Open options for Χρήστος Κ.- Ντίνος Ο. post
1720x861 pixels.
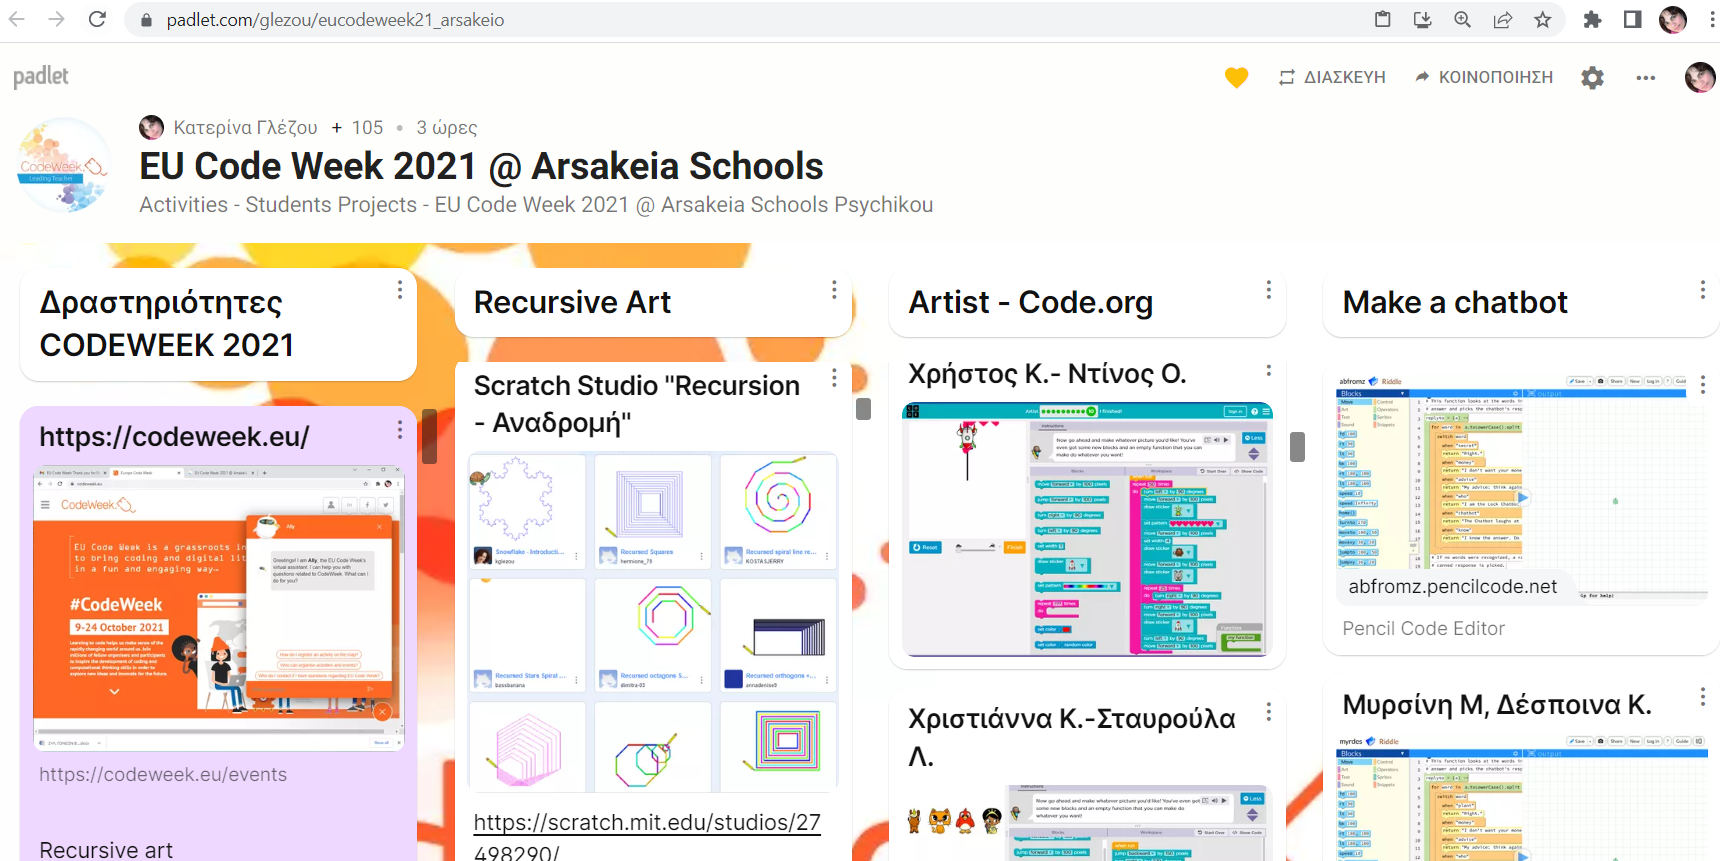tap(1269, 370)
